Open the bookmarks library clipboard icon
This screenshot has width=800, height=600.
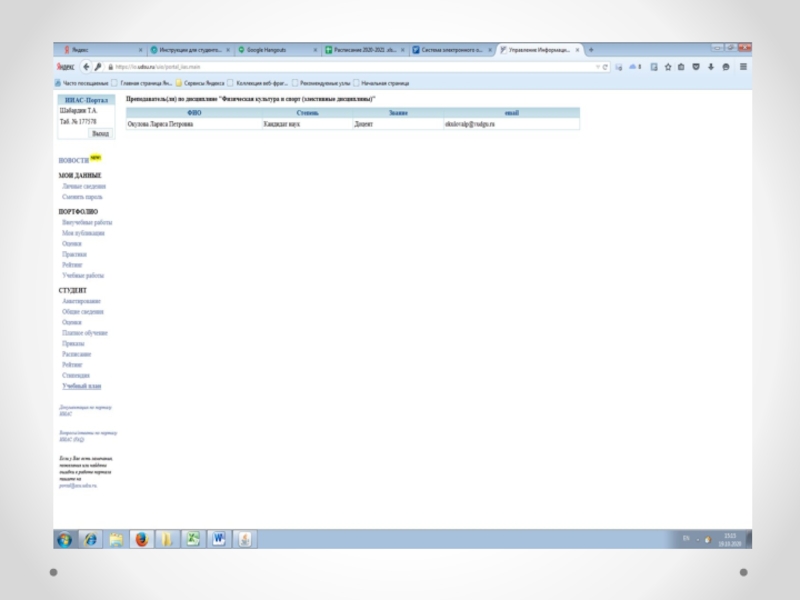(681, 67)
